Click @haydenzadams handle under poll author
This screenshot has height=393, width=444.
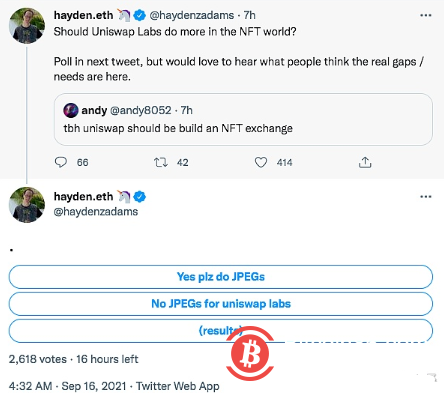click(96, 212)
